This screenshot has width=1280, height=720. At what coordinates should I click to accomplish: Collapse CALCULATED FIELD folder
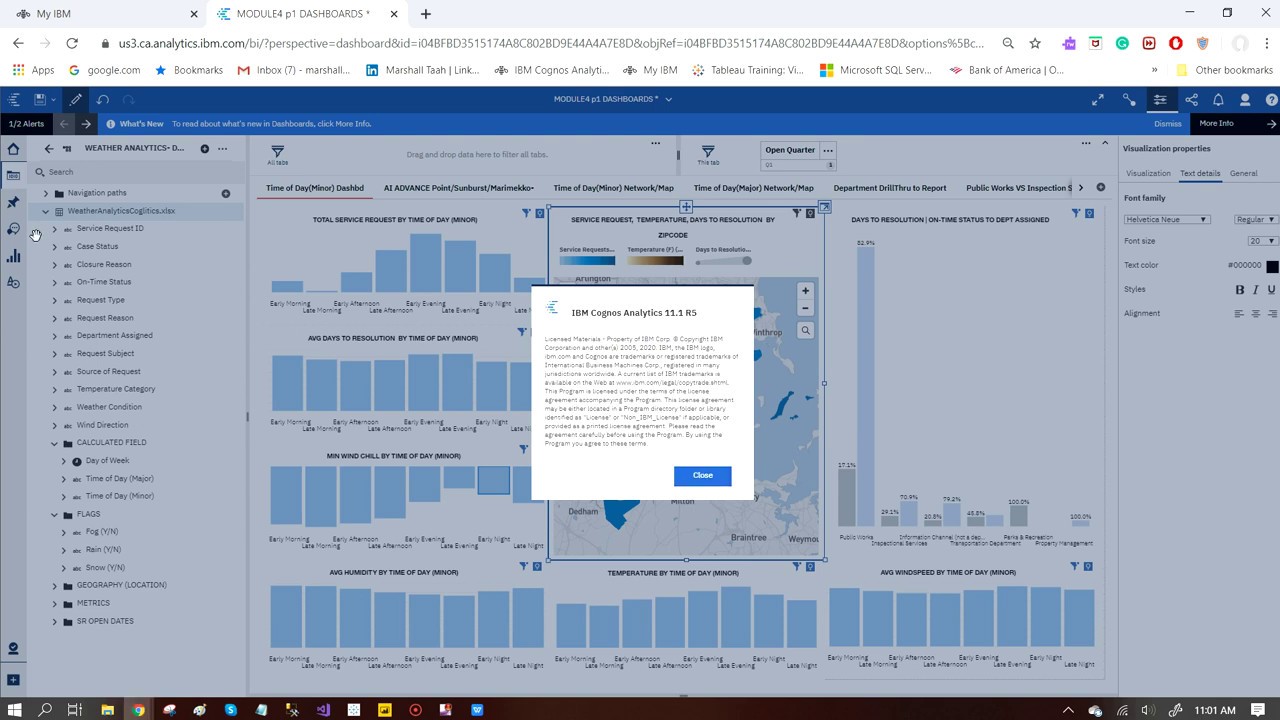[x=54, y=443]
